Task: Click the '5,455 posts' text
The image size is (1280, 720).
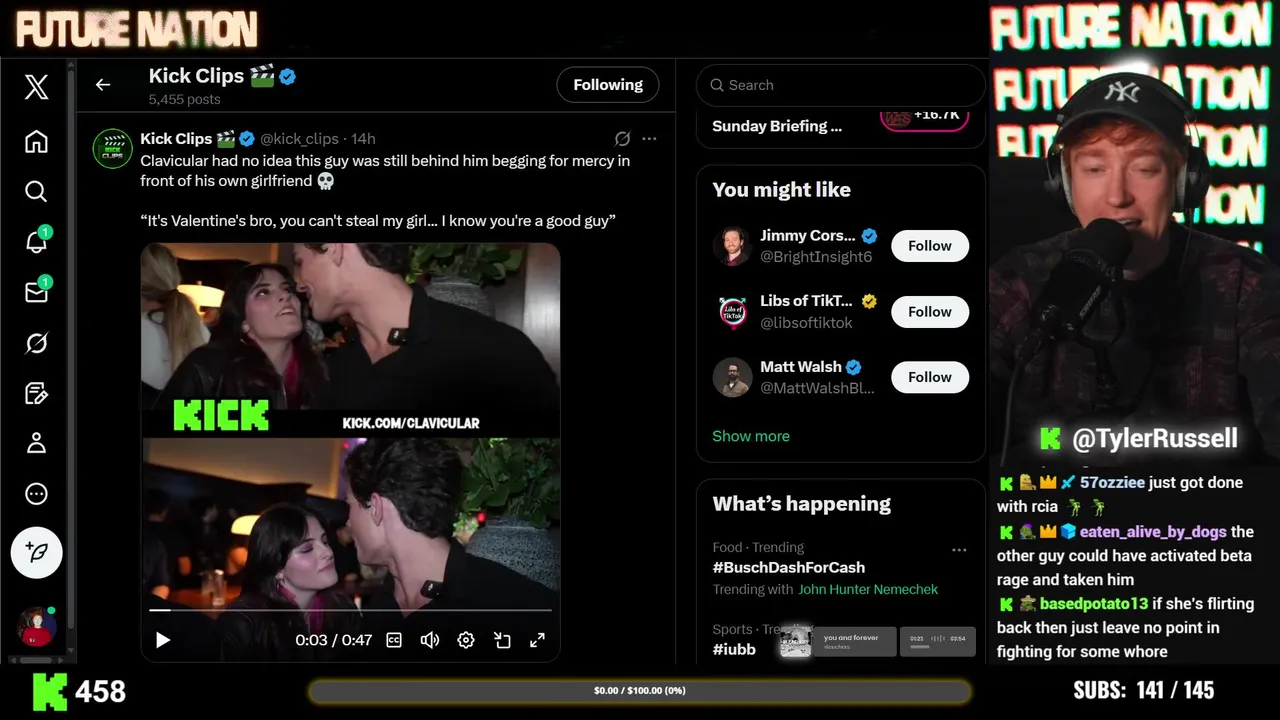Action: click(x=185, y=99)
